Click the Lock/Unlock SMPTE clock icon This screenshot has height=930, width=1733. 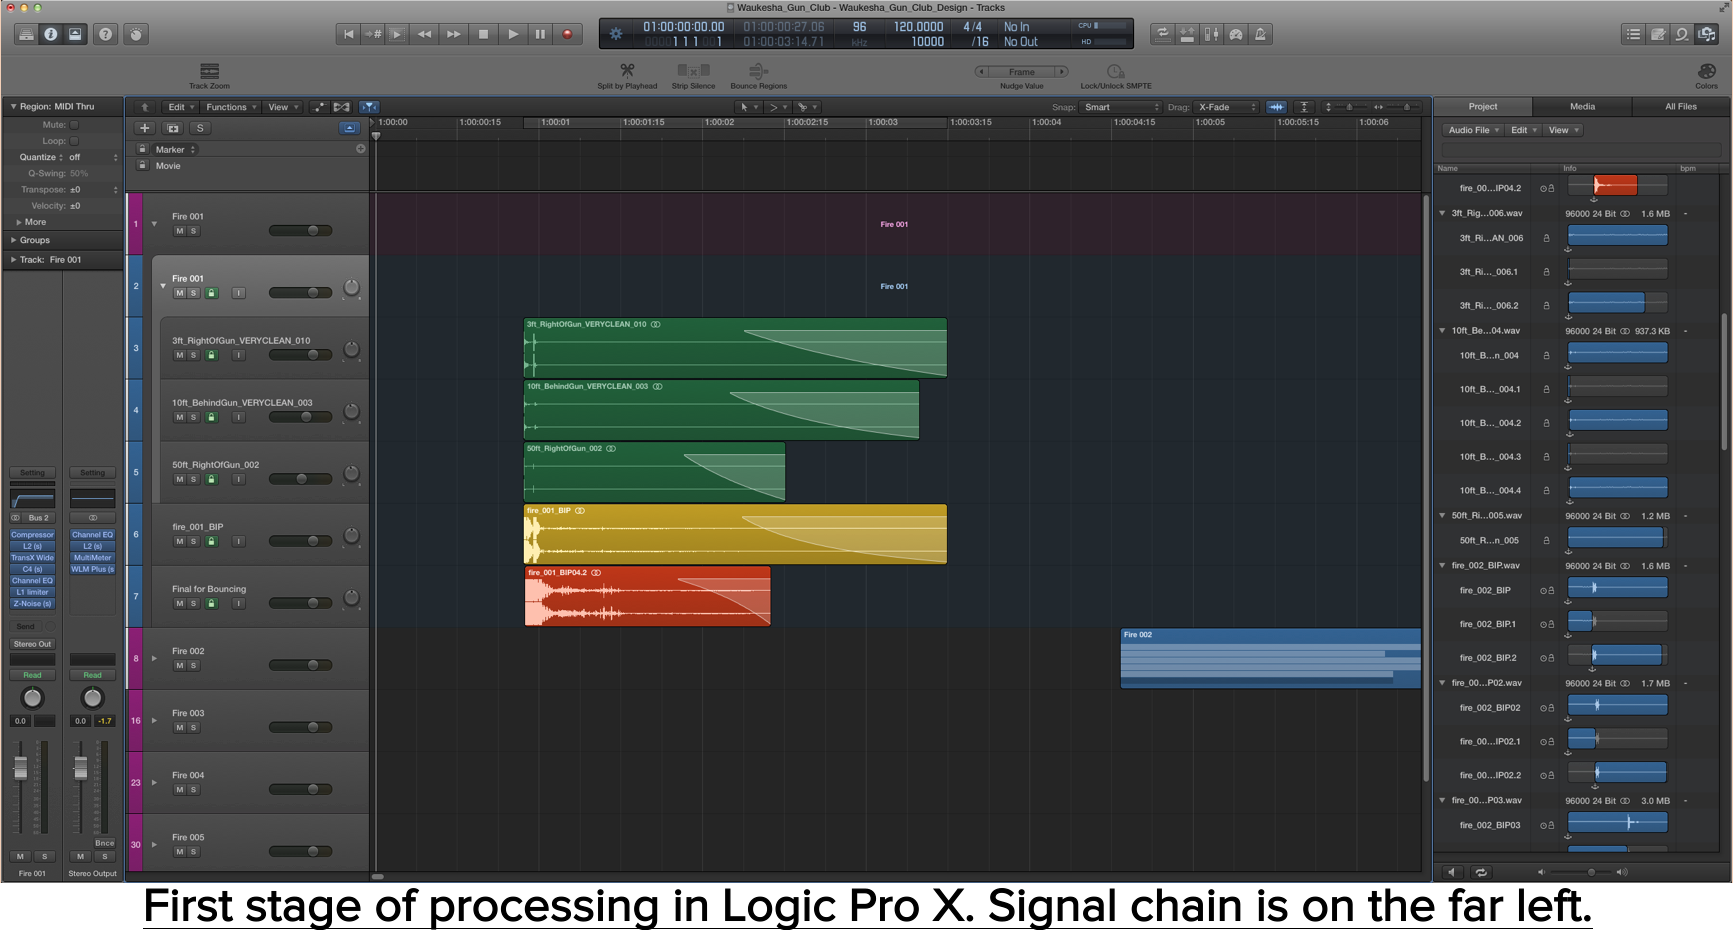[x=1116, y=71]
